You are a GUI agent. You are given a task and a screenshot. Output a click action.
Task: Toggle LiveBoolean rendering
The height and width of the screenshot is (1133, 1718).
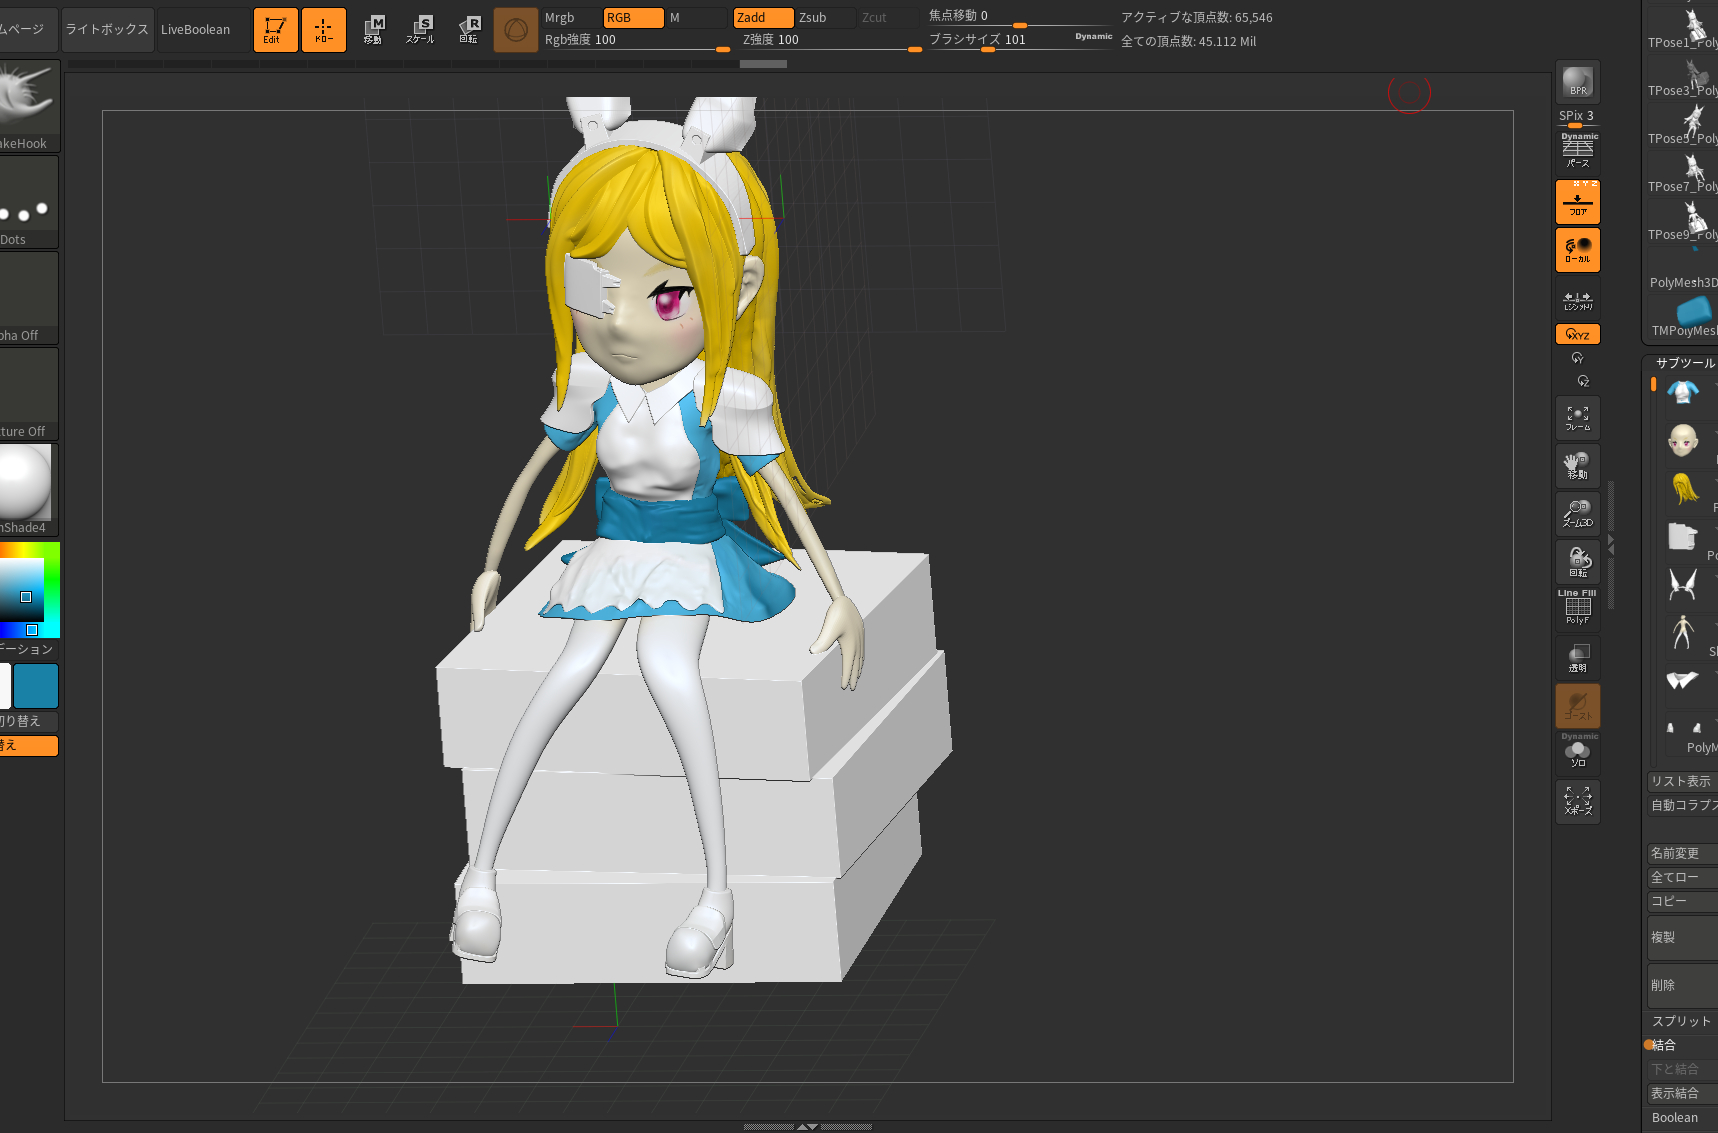point(203,30)
